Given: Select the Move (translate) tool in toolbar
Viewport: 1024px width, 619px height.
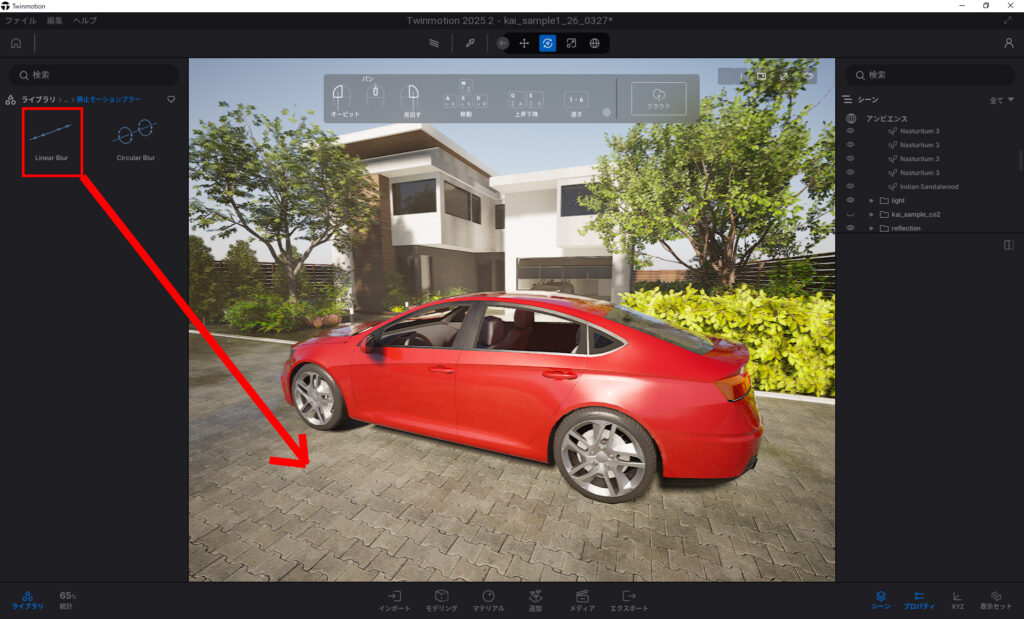Looking at the screenshot, I should (x=524, y=43).
